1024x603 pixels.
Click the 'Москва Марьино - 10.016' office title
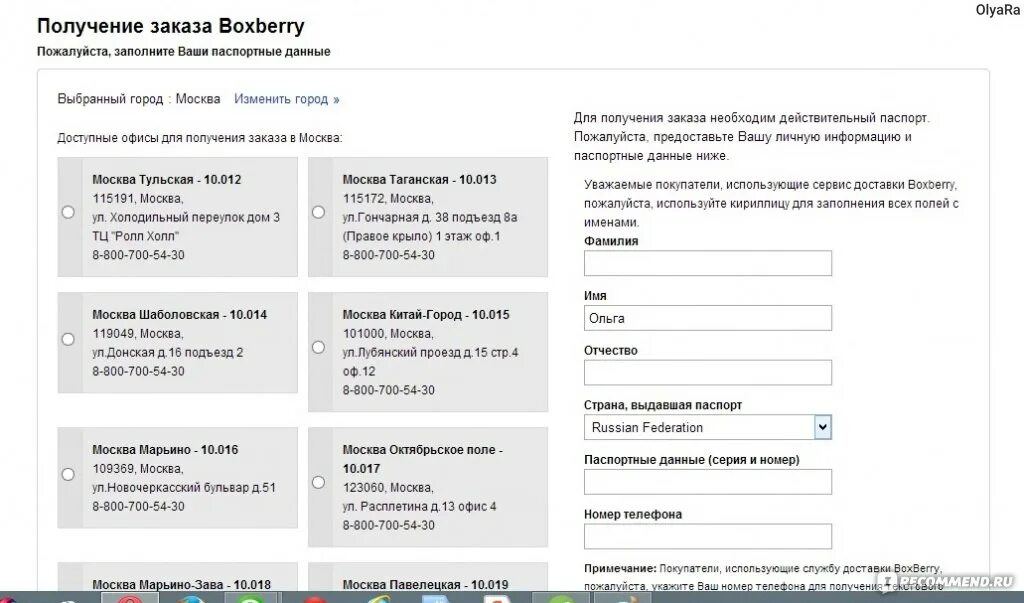(x=165, y=450)
